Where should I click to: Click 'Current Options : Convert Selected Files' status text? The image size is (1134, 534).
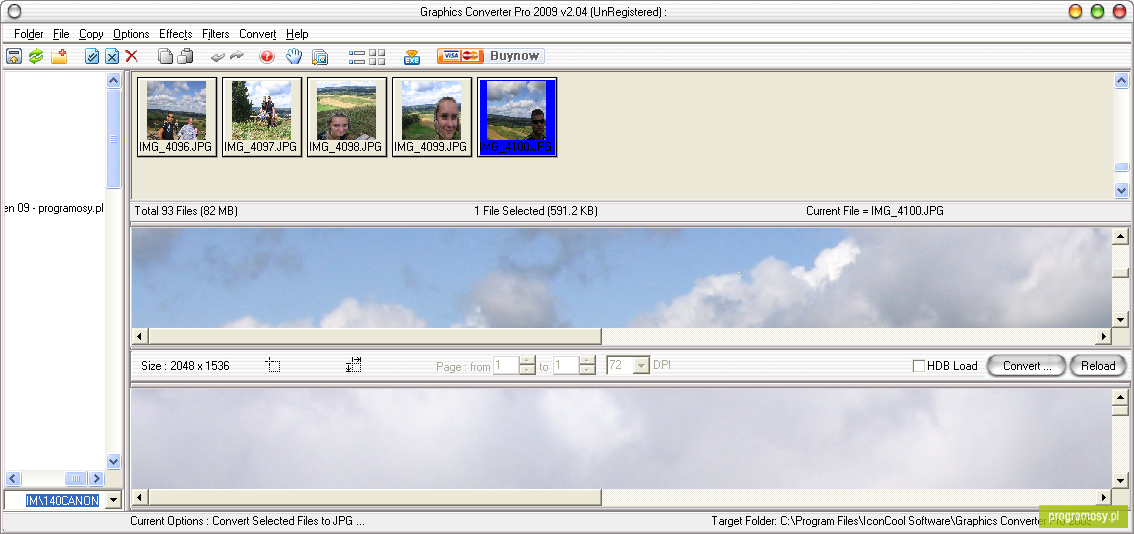point(247,521)
